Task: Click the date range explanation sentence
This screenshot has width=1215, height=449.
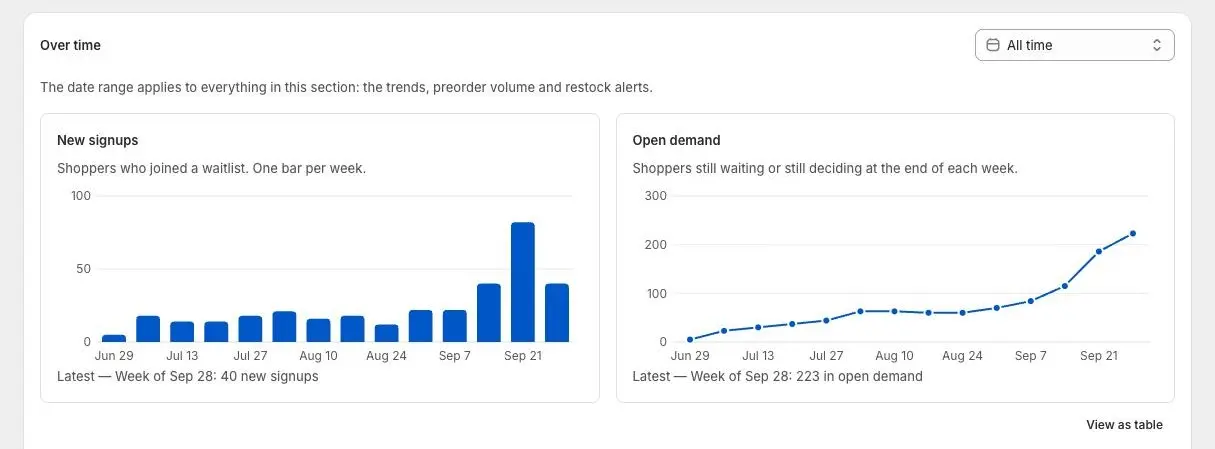Action: [x=346, y=87]
